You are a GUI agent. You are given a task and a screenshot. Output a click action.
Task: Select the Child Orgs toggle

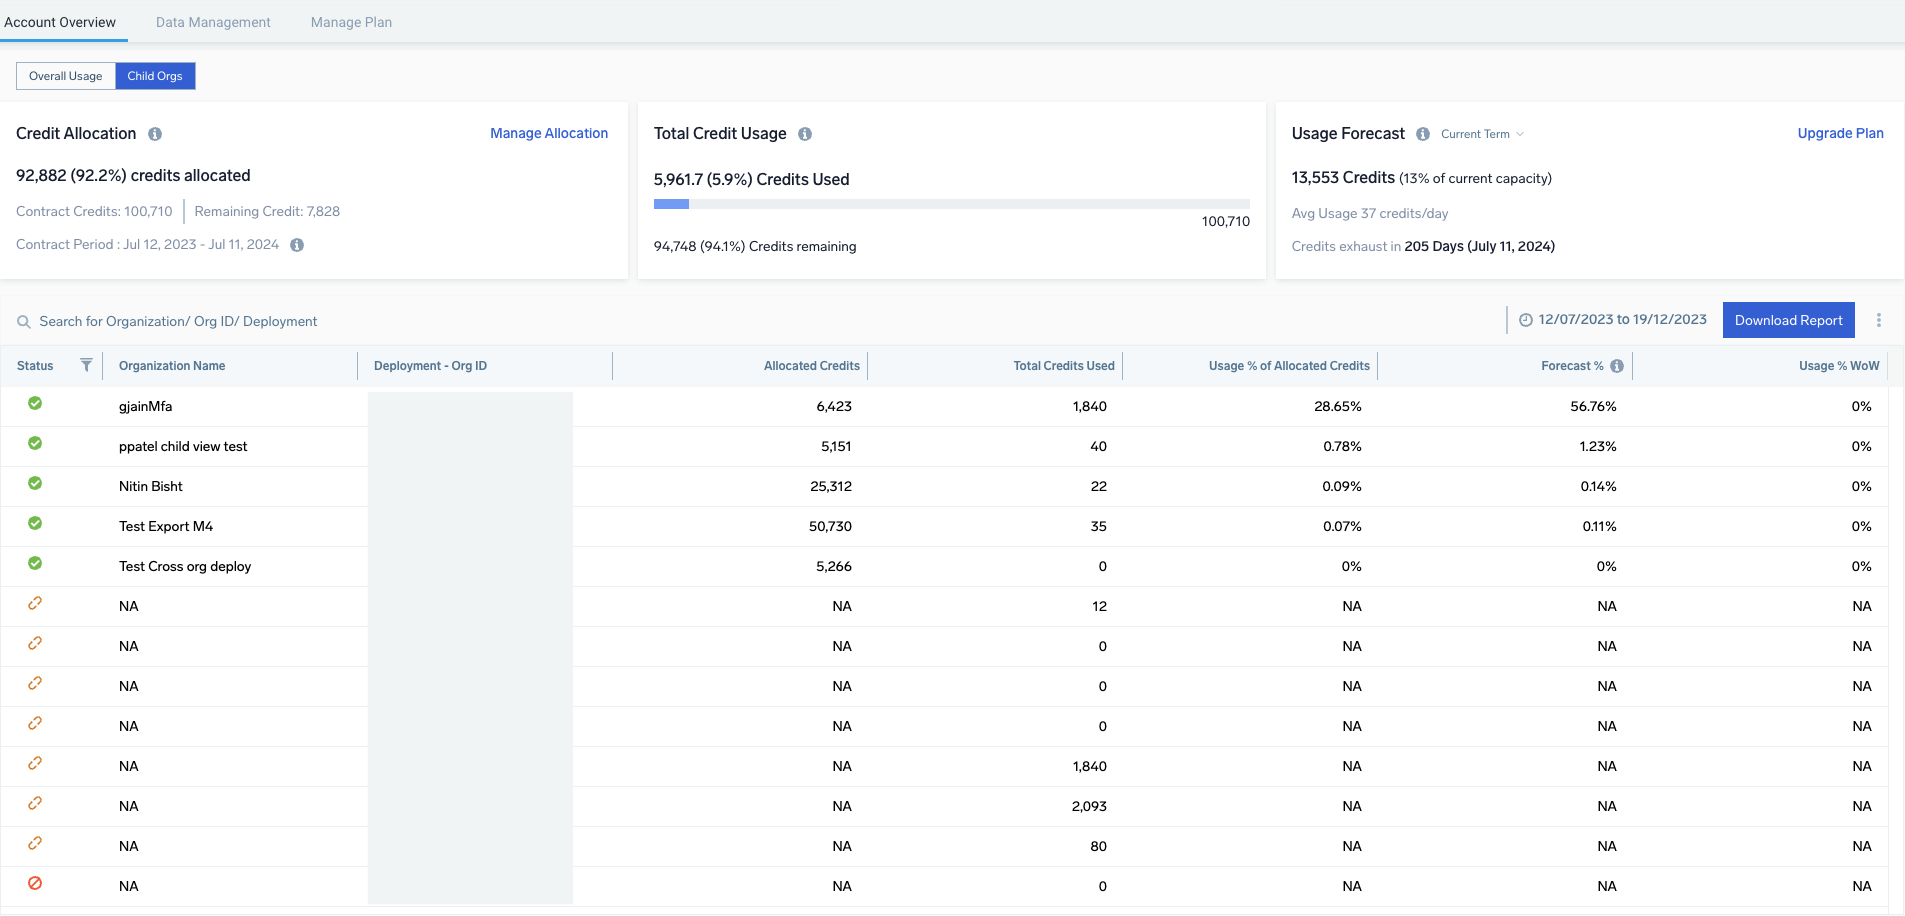(x=155, y=76)
